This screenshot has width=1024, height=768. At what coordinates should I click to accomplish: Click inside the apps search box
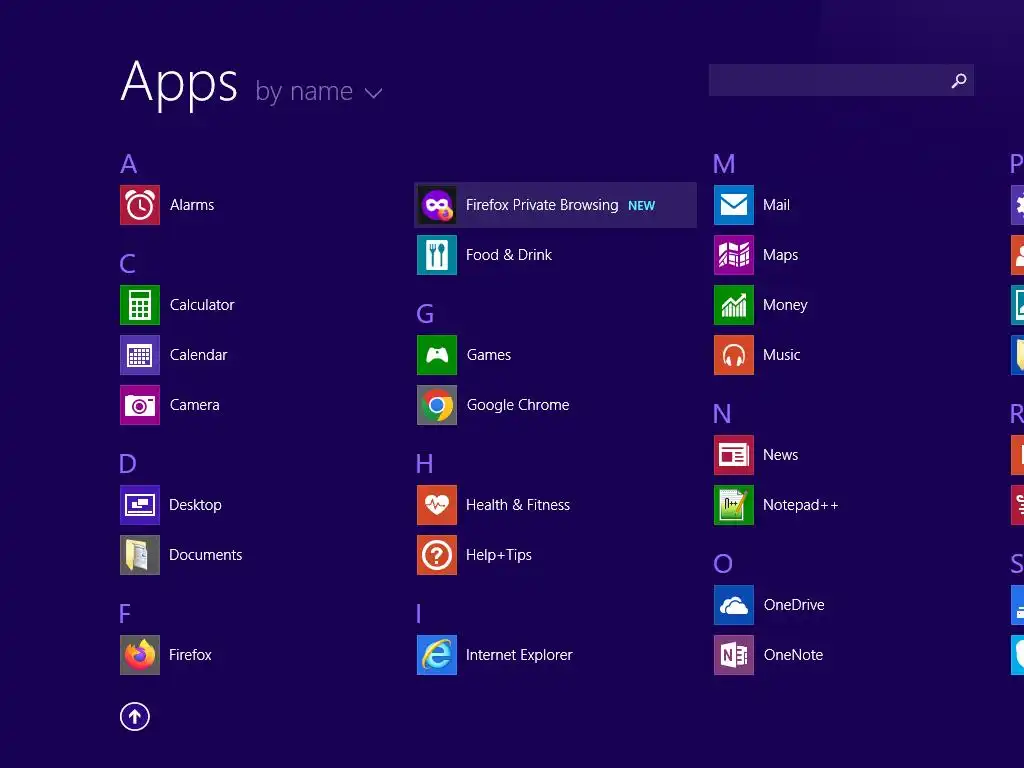click(x=841, y=80)
